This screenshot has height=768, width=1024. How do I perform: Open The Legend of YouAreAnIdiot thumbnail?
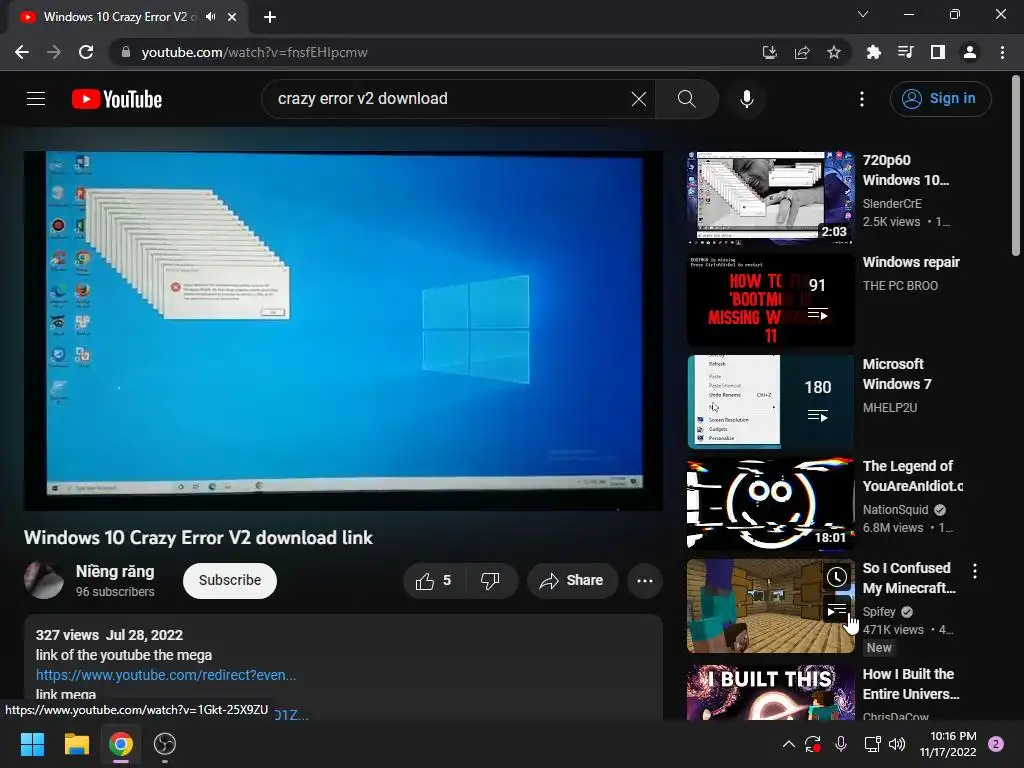pos(771,504)
